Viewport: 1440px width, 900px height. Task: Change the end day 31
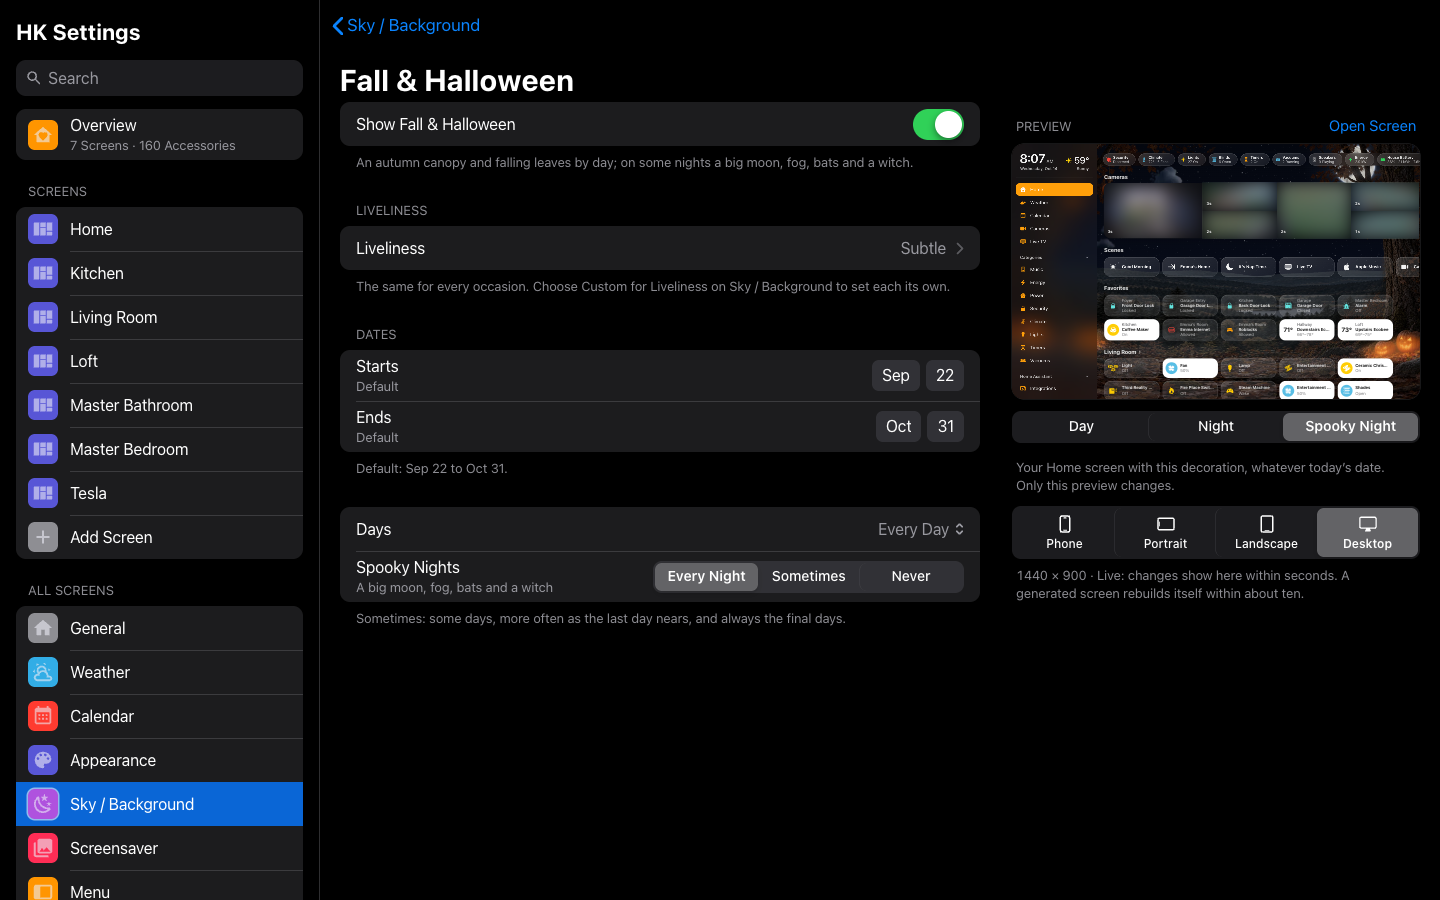click(x=946, y=426)
